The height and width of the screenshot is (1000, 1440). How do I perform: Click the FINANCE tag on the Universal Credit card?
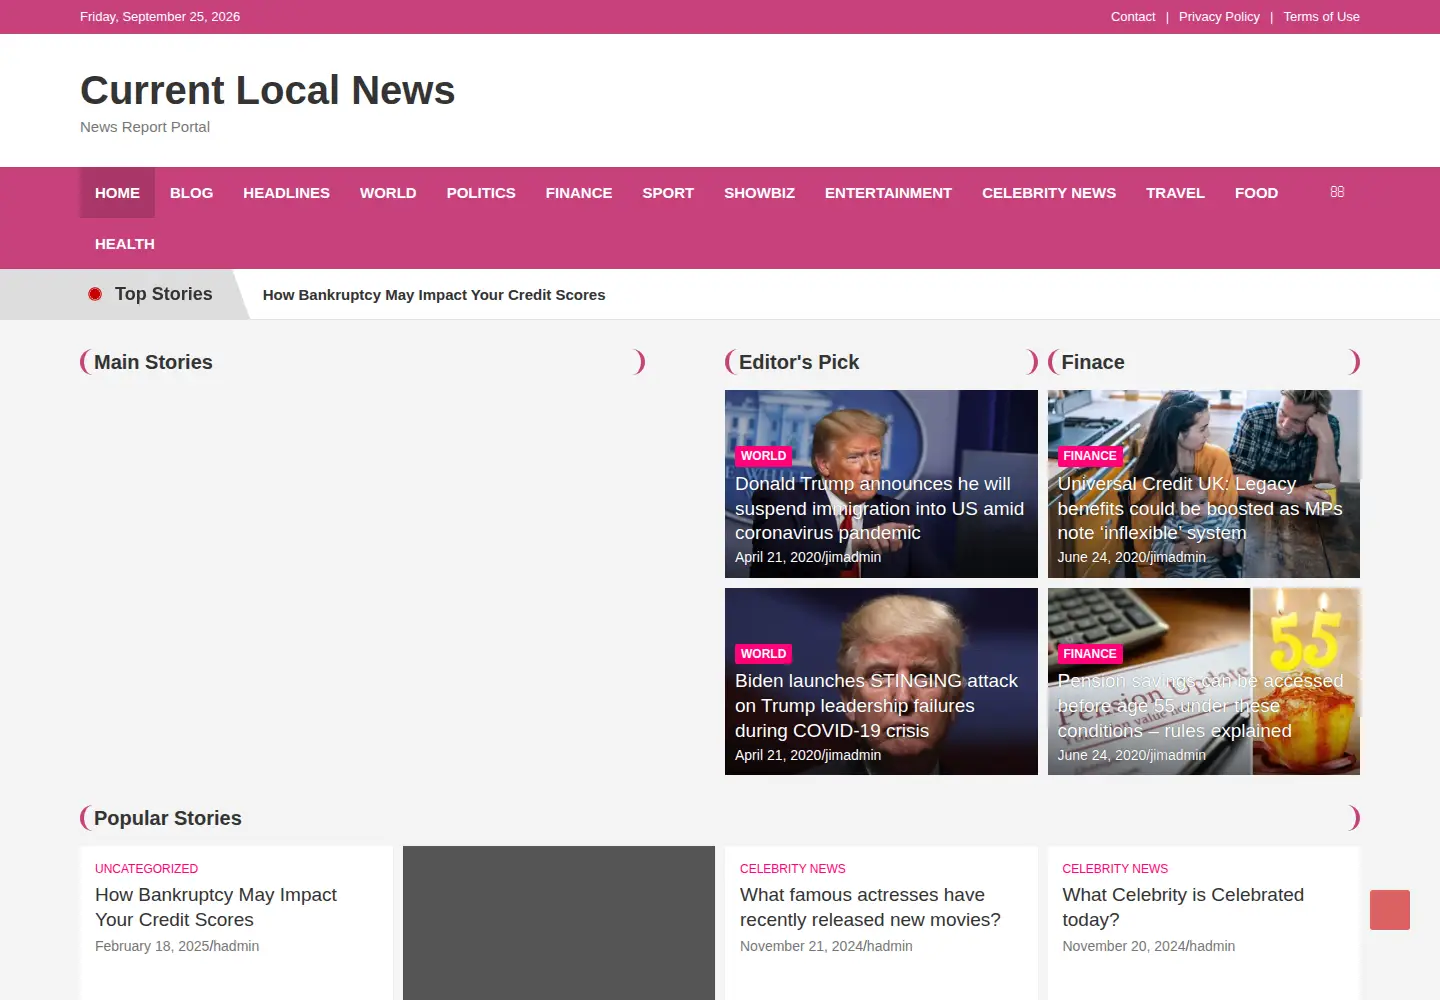1090,456
